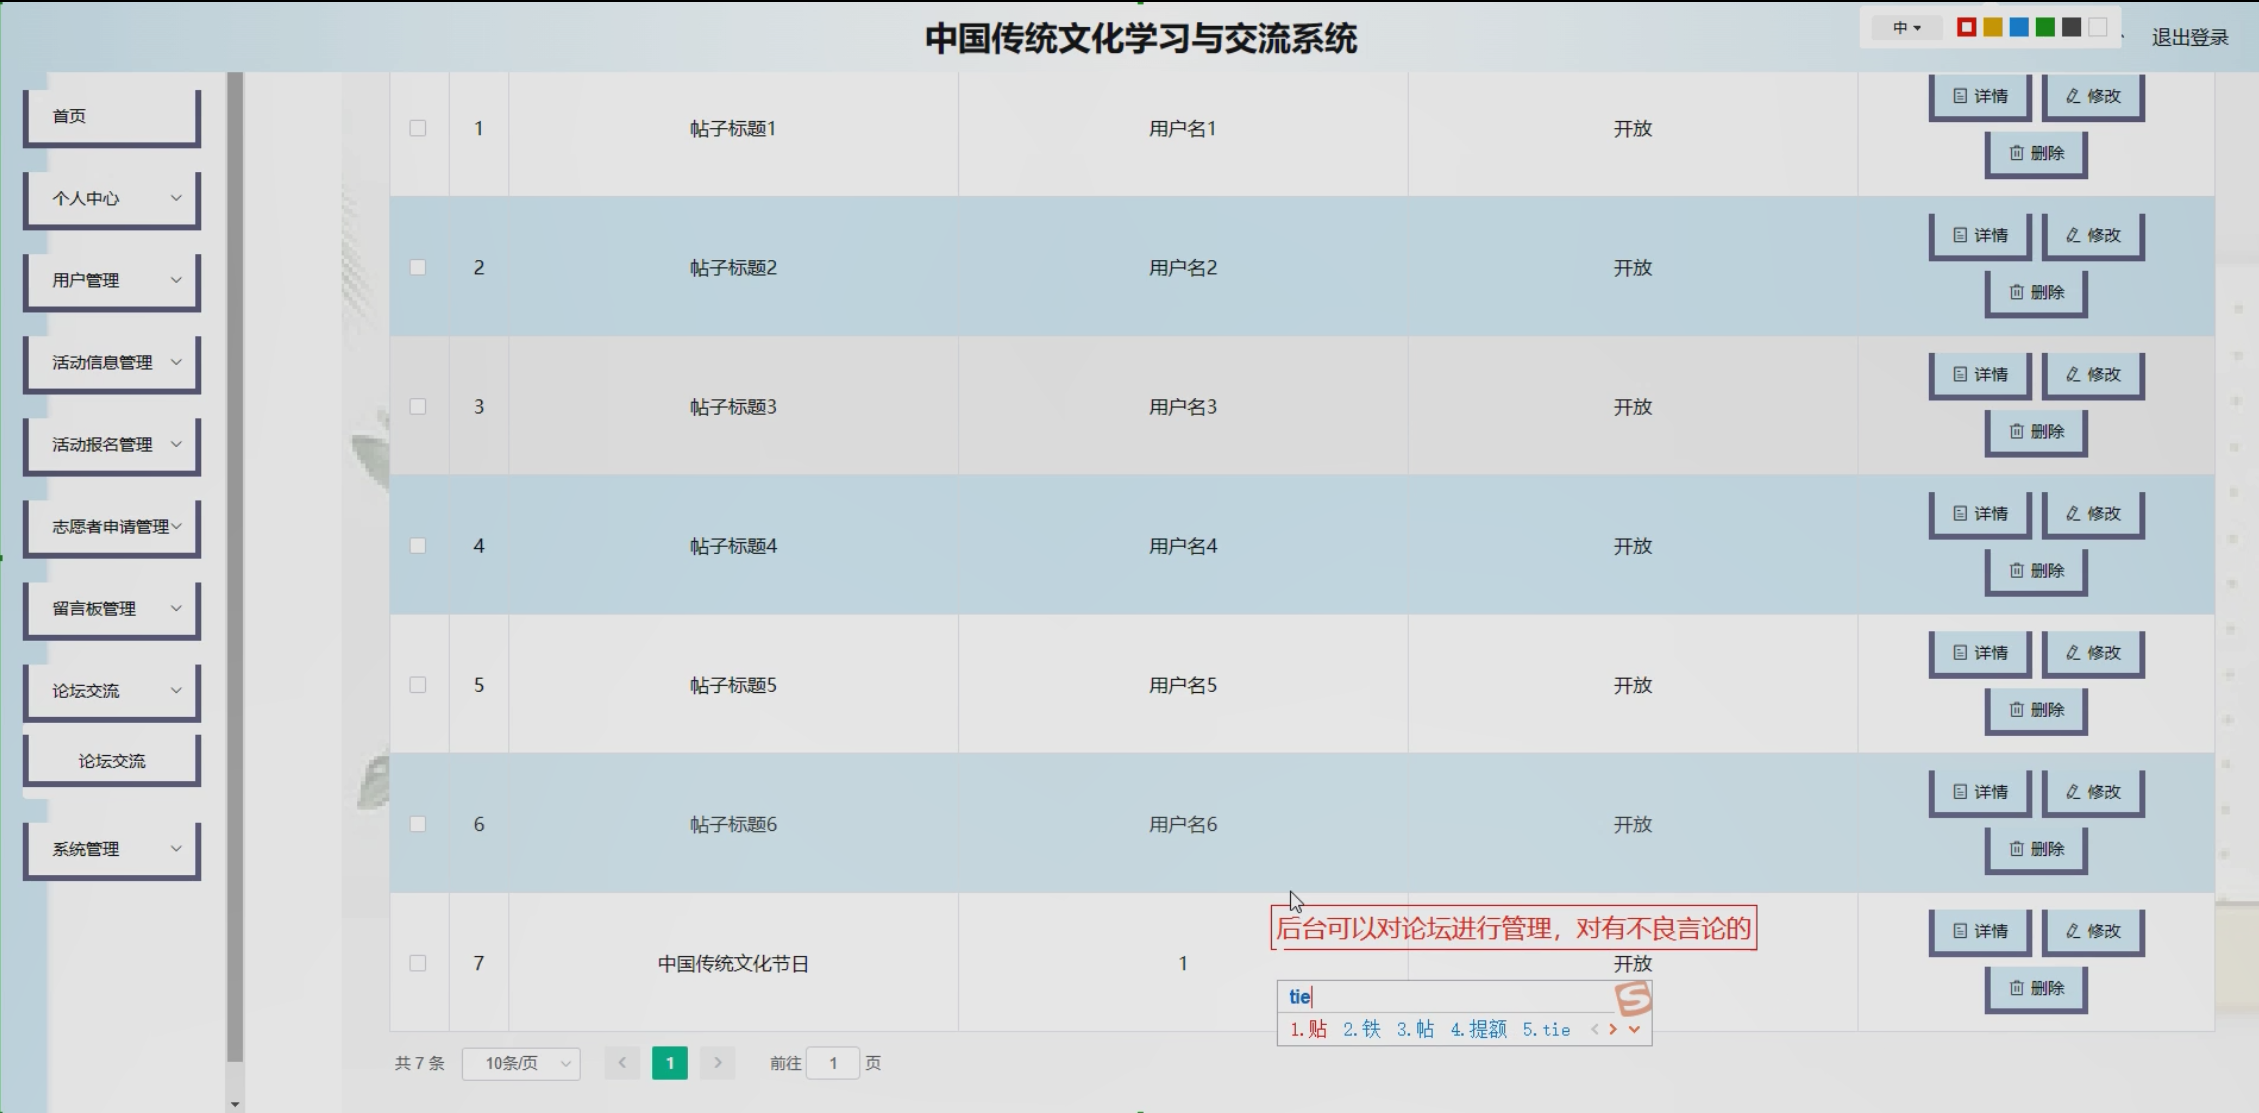Image resolution: width=2259 pixels, height=1113 pixels.
Task: Select 论坛交流 submenu item
Action: pyautogui.click(x=112, y=761)
